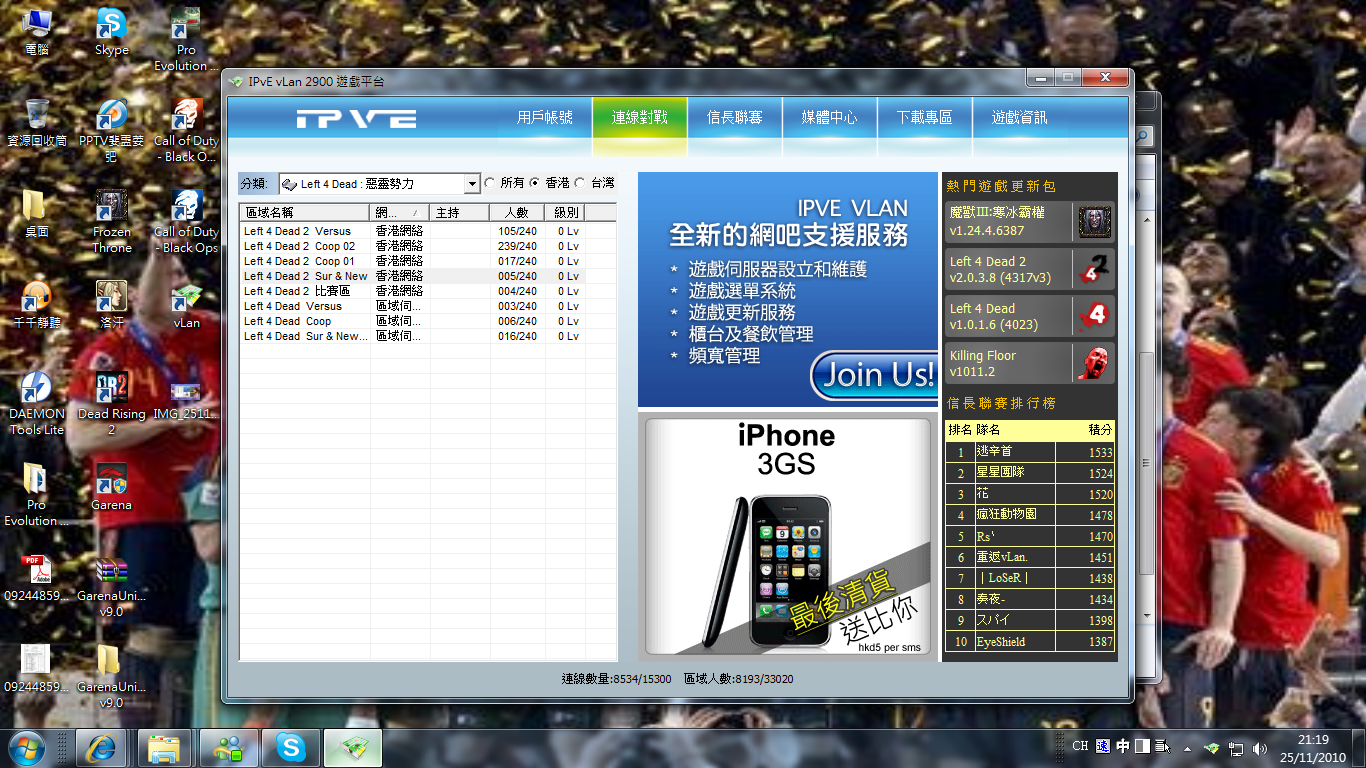Screen dimensions: 1366x768
Task: Select the Left 4 Dead 2 Versus room
Action: click(x=298, y=231)
